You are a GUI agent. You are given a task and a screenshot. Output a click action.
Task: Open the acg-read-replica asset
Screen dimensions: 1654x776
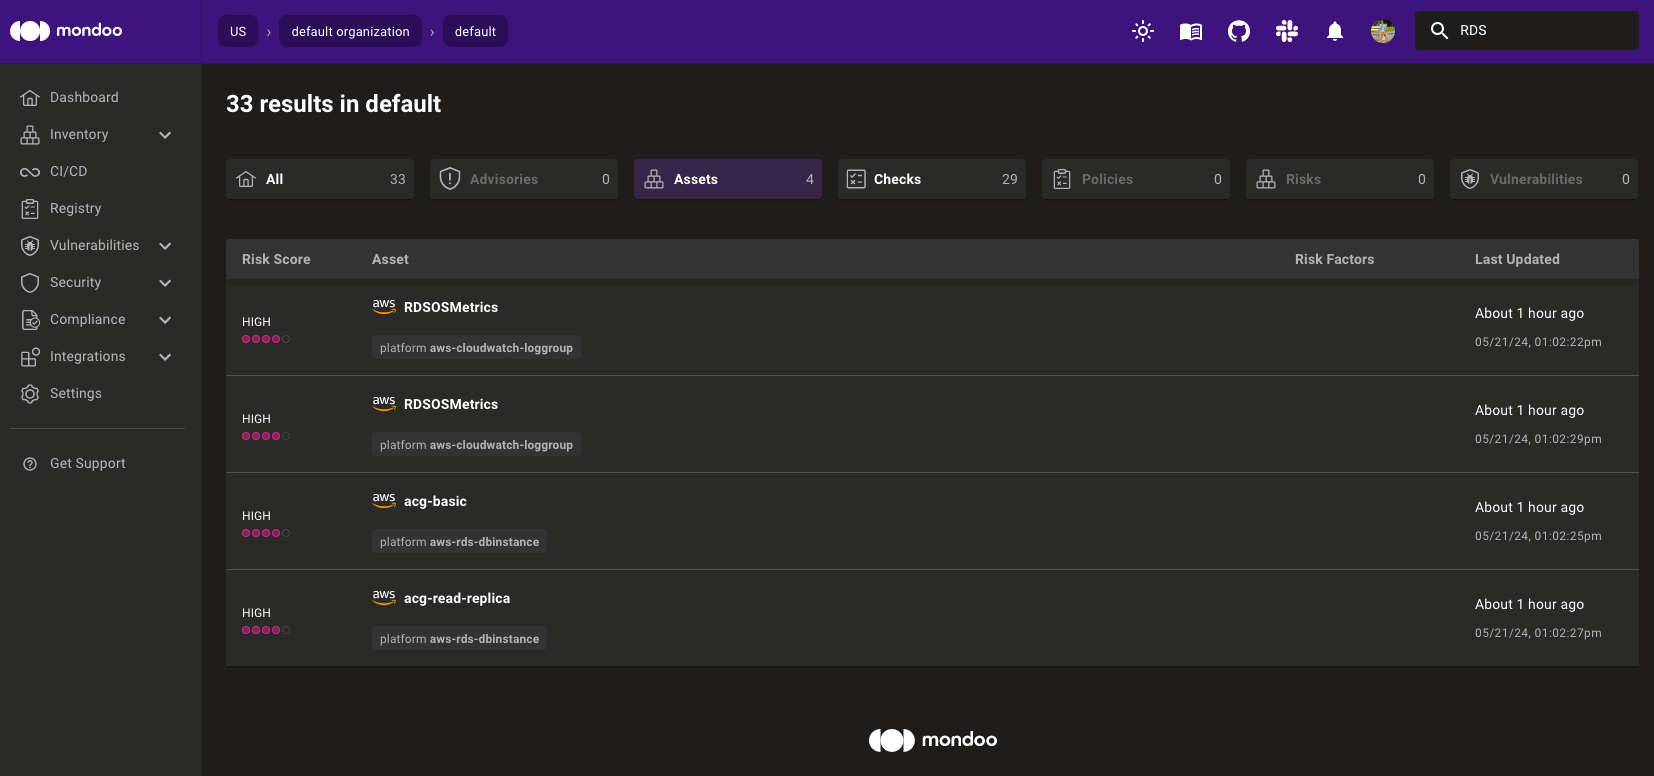pos(457,598)
